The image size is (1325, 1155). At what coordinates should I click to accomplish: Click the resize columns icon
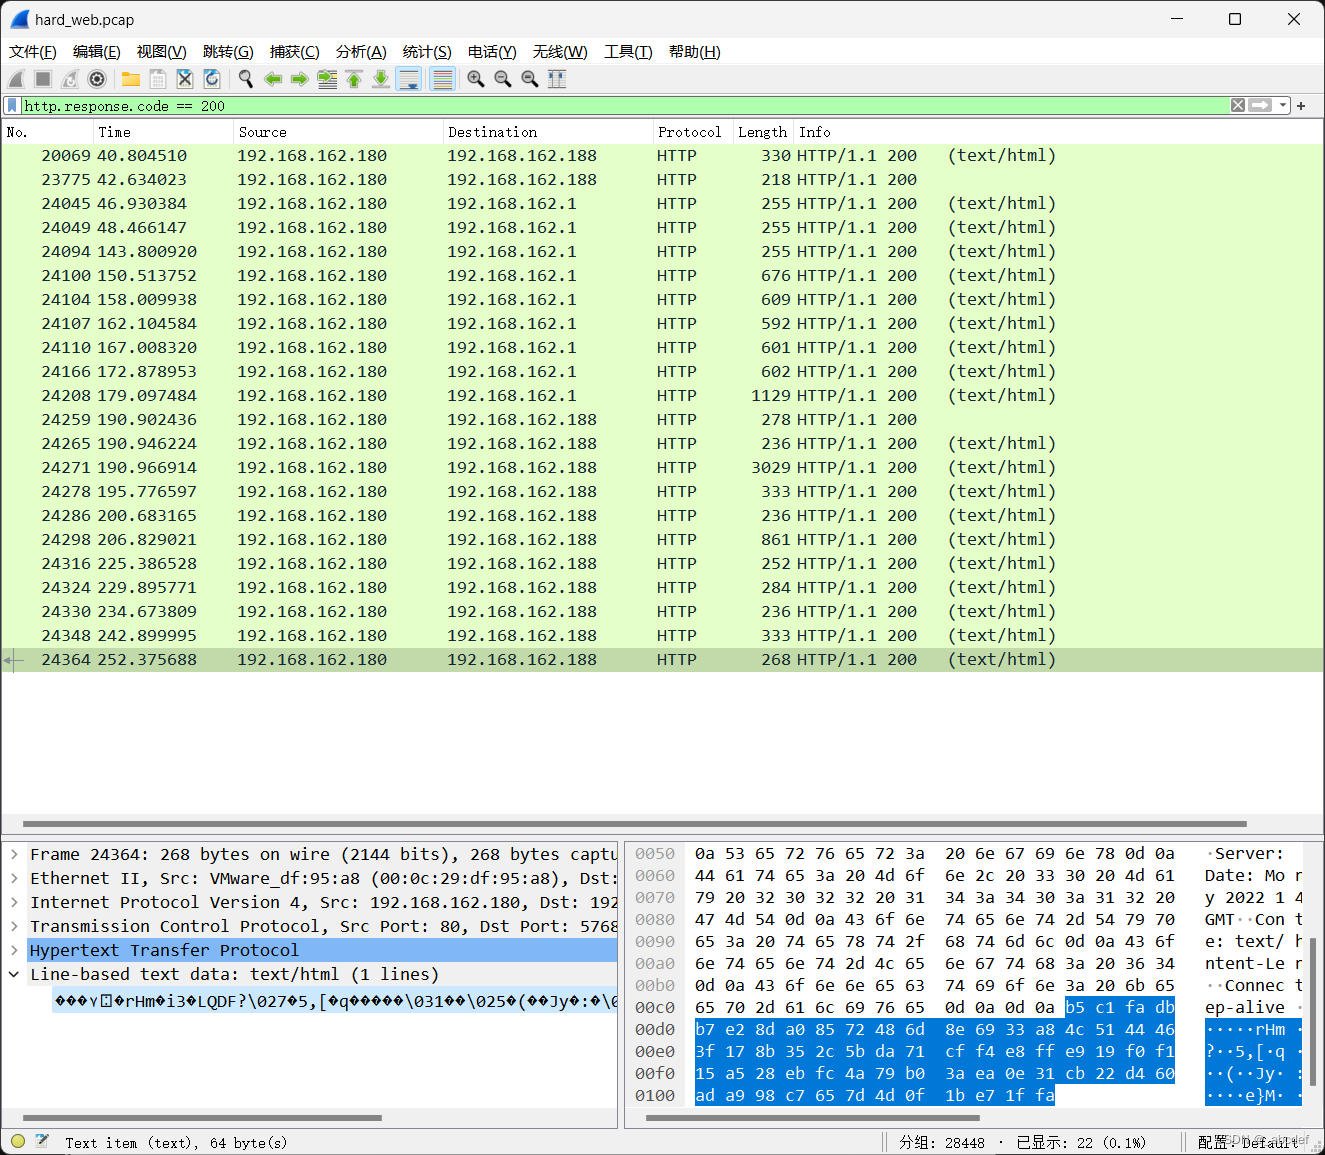(x=557, y=79)
